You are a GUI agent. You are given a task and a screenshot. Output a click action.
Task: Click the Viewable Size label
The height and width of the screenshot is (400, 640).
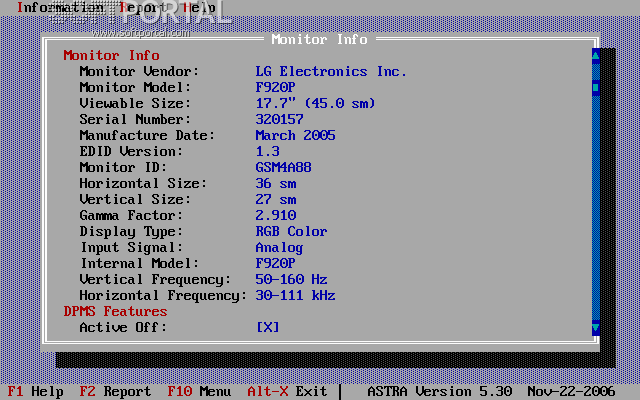[135, 103]
